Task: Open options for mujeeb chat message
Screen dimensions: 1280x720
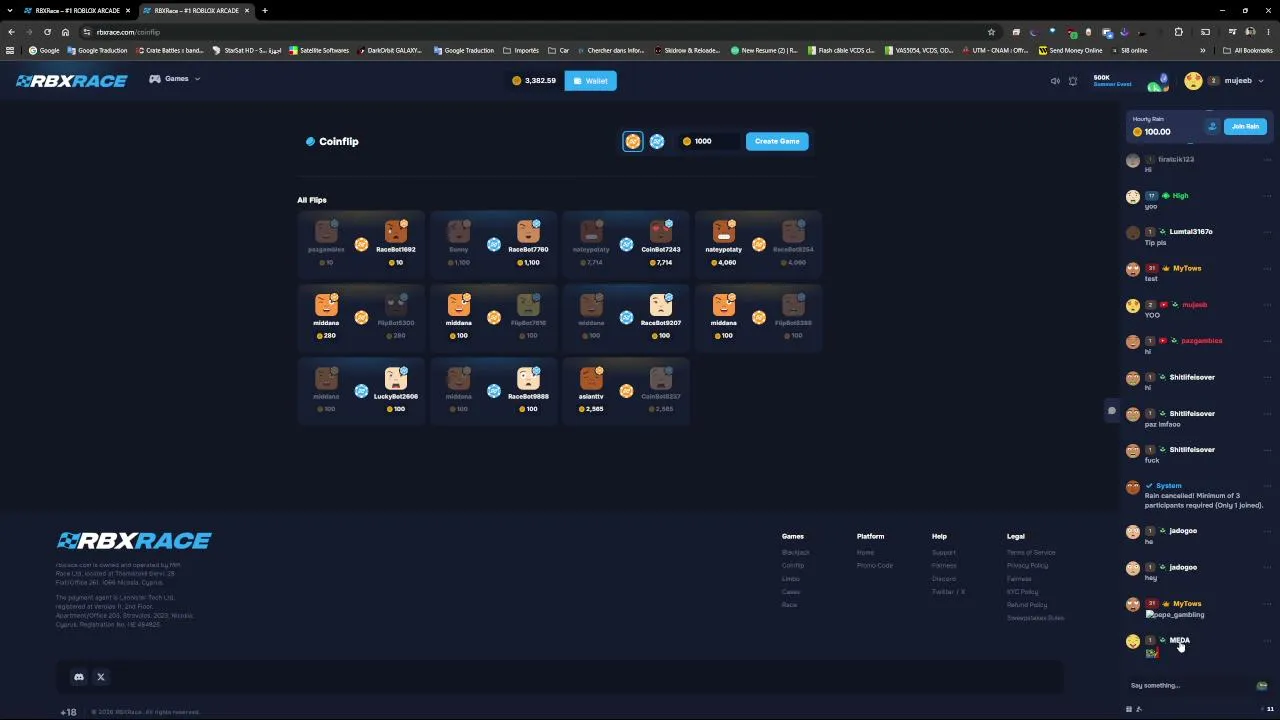Action: [x=1268, y=305]
